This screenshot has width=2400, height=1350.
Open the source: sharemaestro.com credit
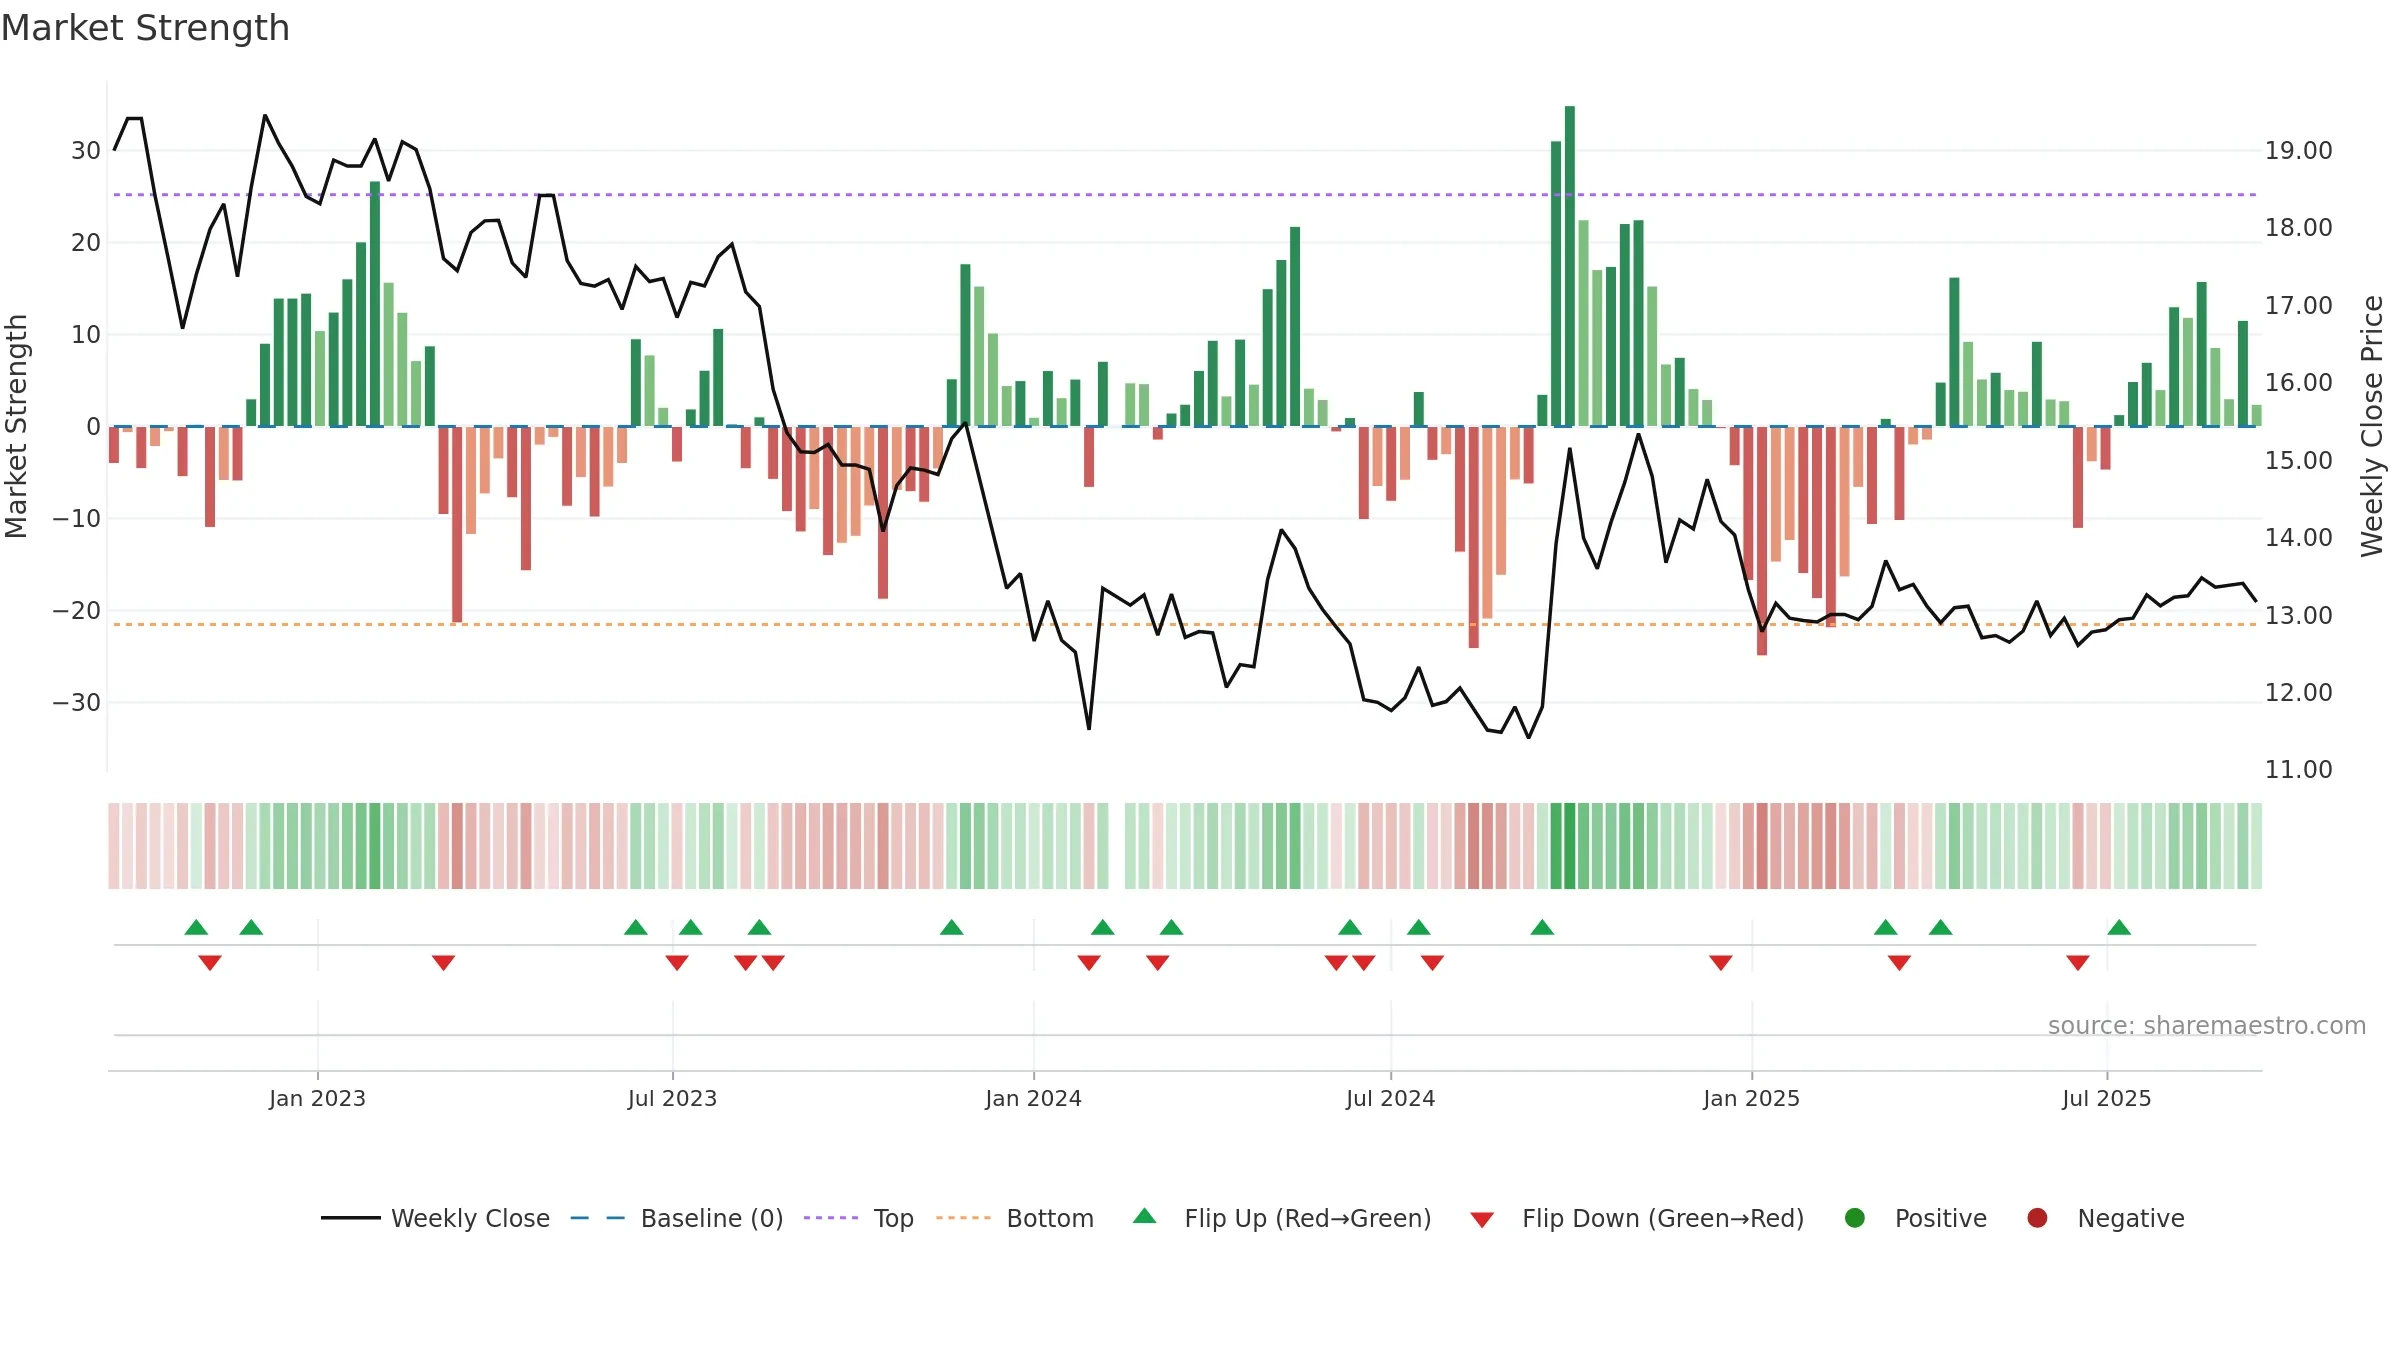point(2207,1026)
